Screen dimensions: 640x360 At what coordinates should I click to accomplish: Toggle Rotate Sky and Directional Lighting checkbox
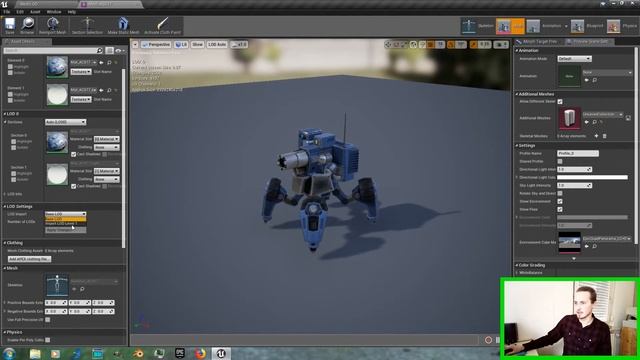click(x=560, y=193)
